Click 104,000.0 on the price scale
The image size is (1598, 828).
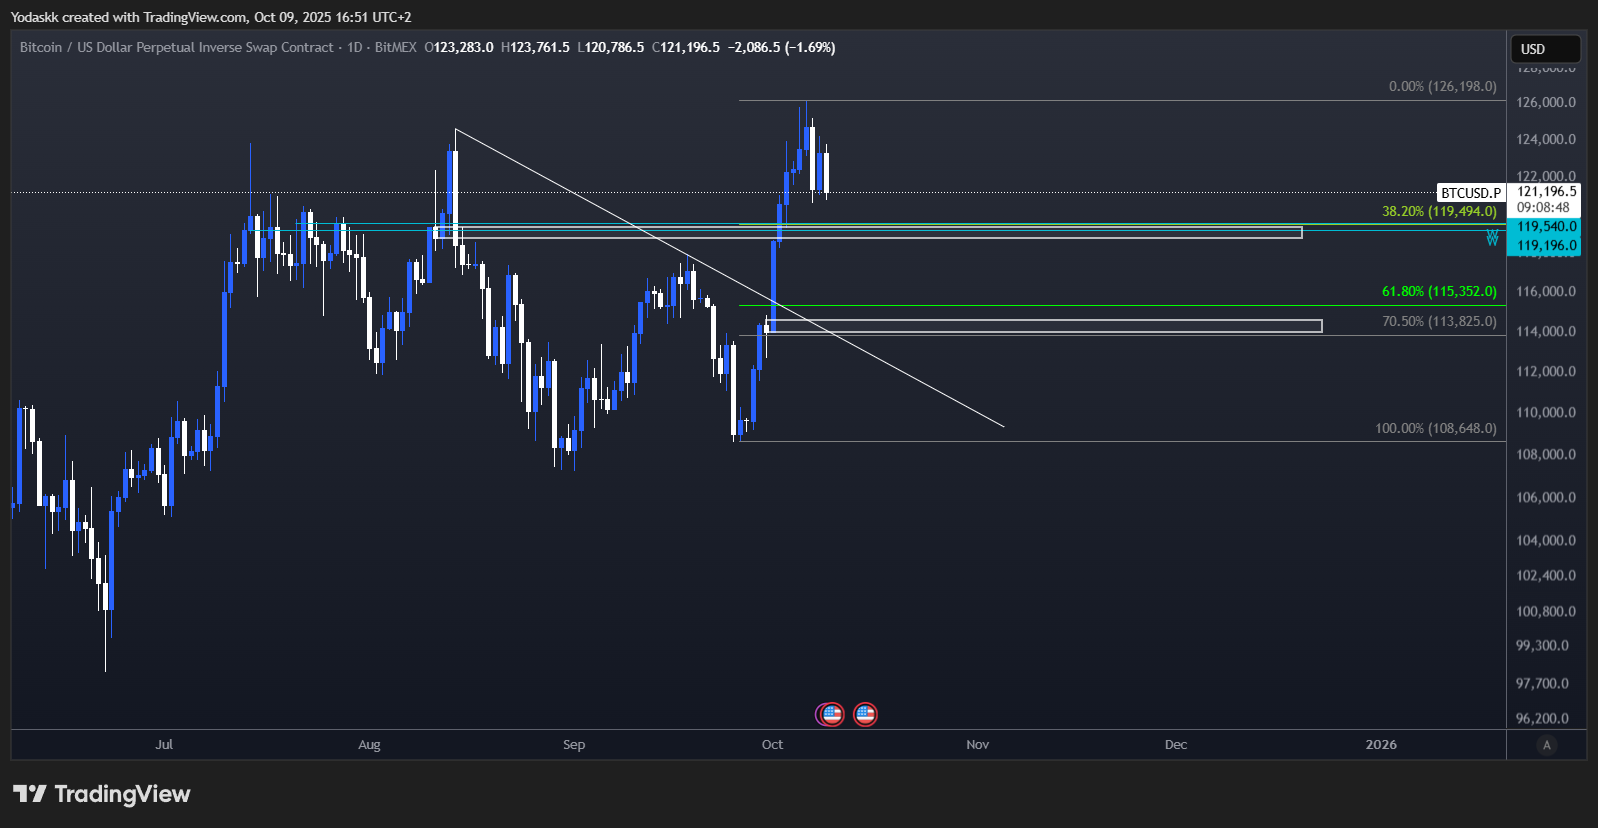[x=1546, y=540]
